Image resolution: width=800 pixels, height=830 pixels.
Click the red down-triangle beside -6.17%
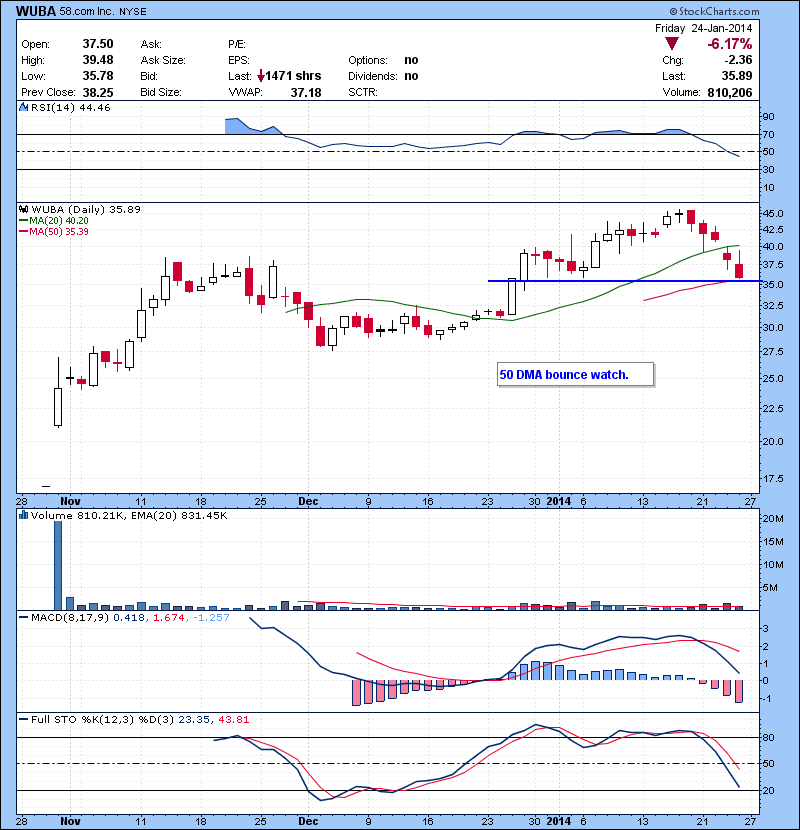[x=672, y=44]
